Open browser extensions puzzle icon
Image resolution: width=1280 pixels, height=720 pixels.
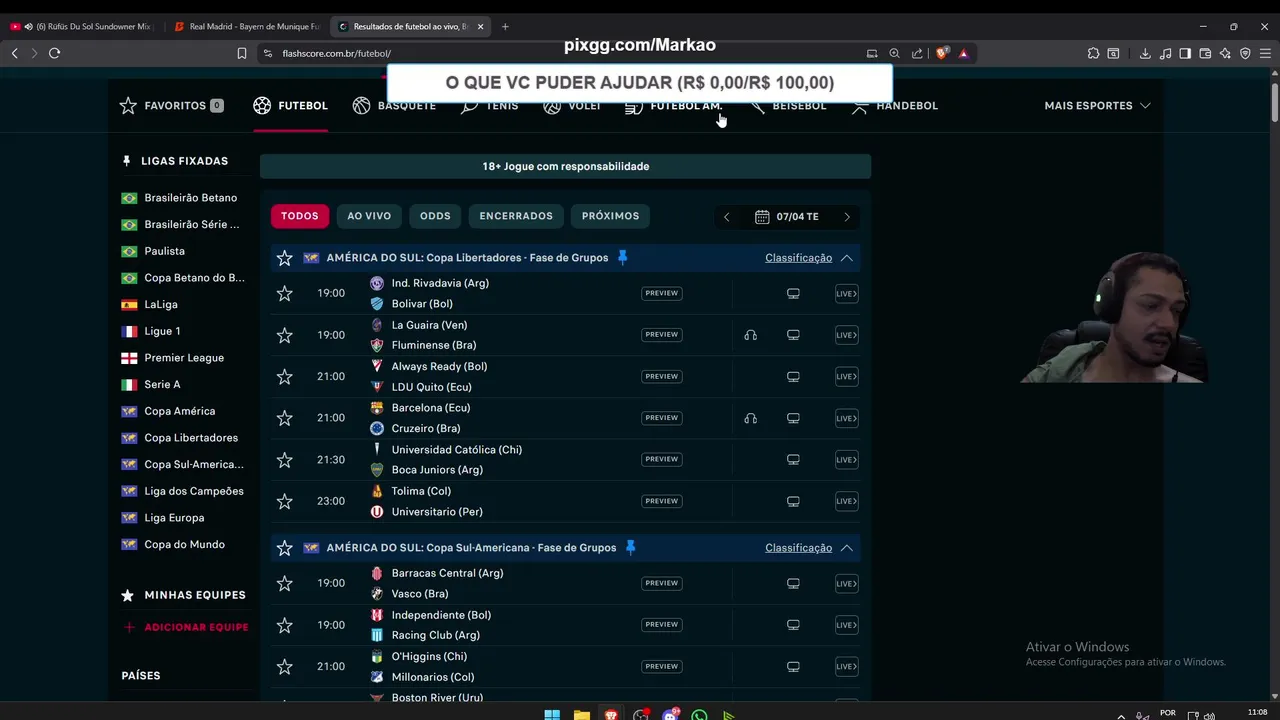click(1093, 53)
